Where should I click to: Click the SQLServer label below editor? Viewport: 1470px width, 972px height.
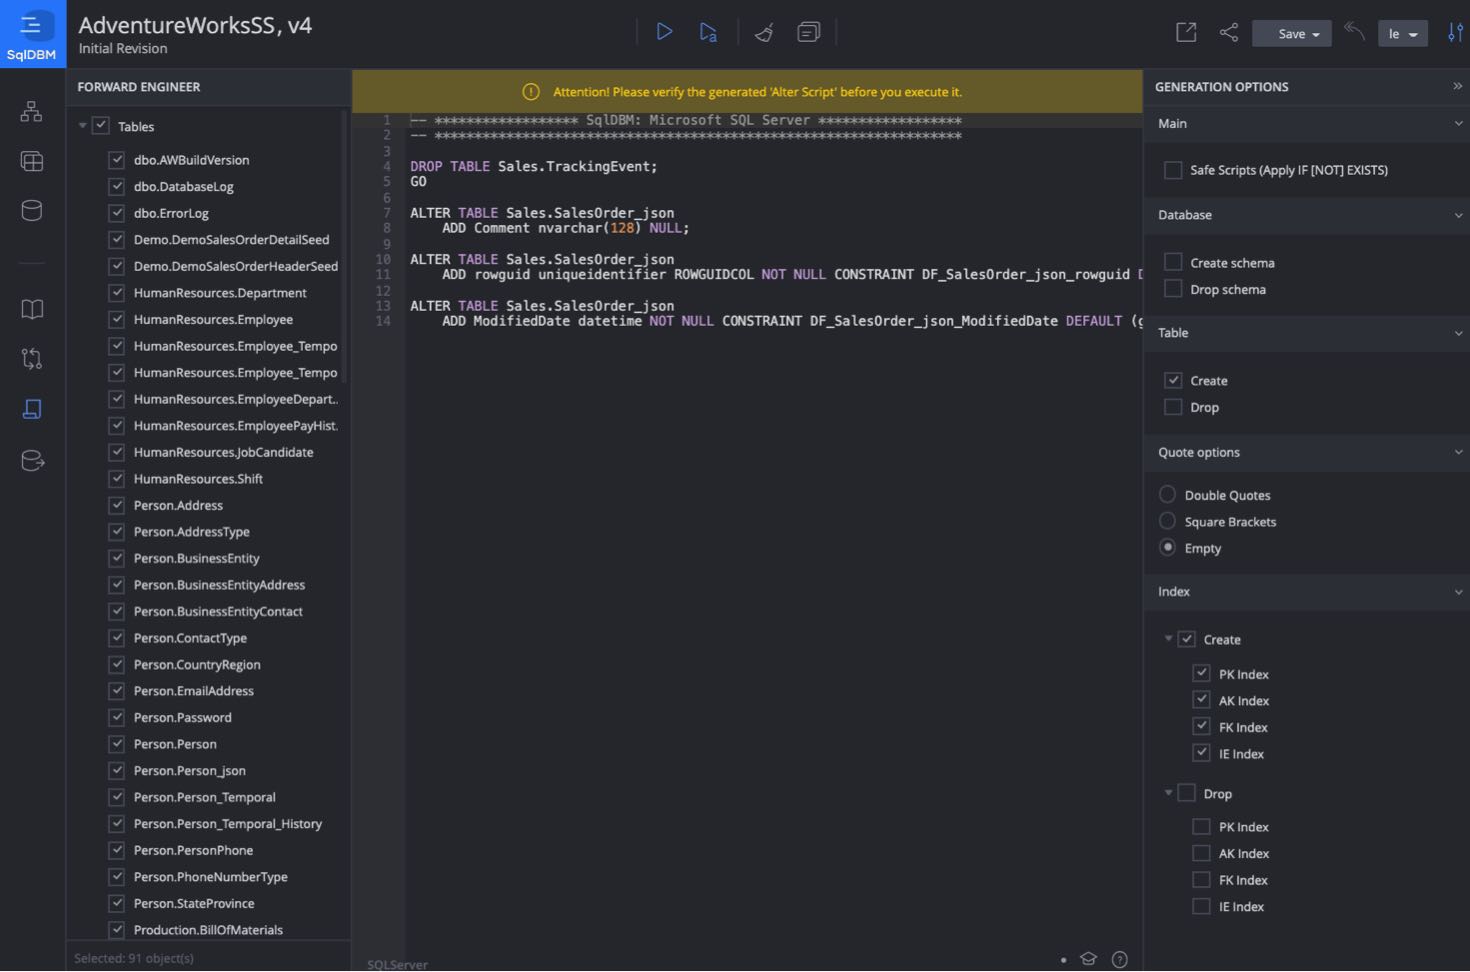click(x=397, y=965)
